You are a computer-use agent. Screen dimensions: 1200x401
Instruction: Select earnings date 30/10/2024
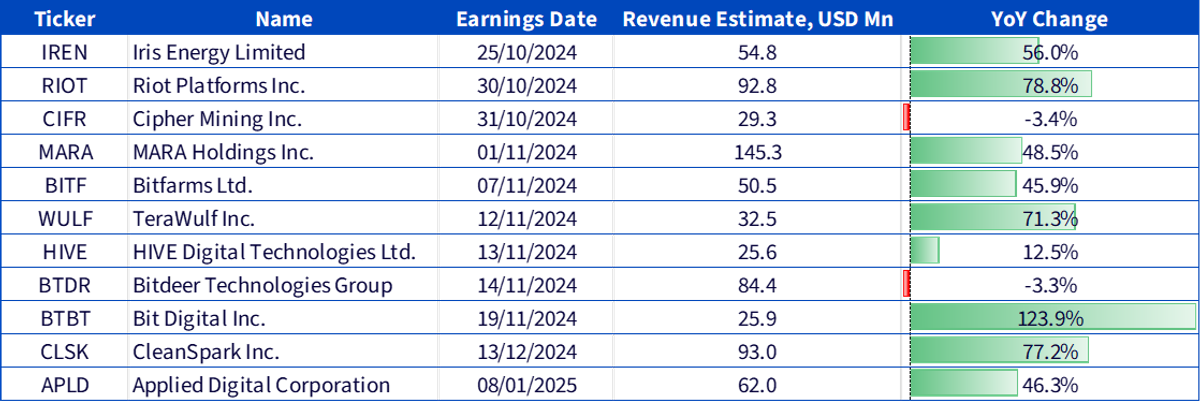526,85
